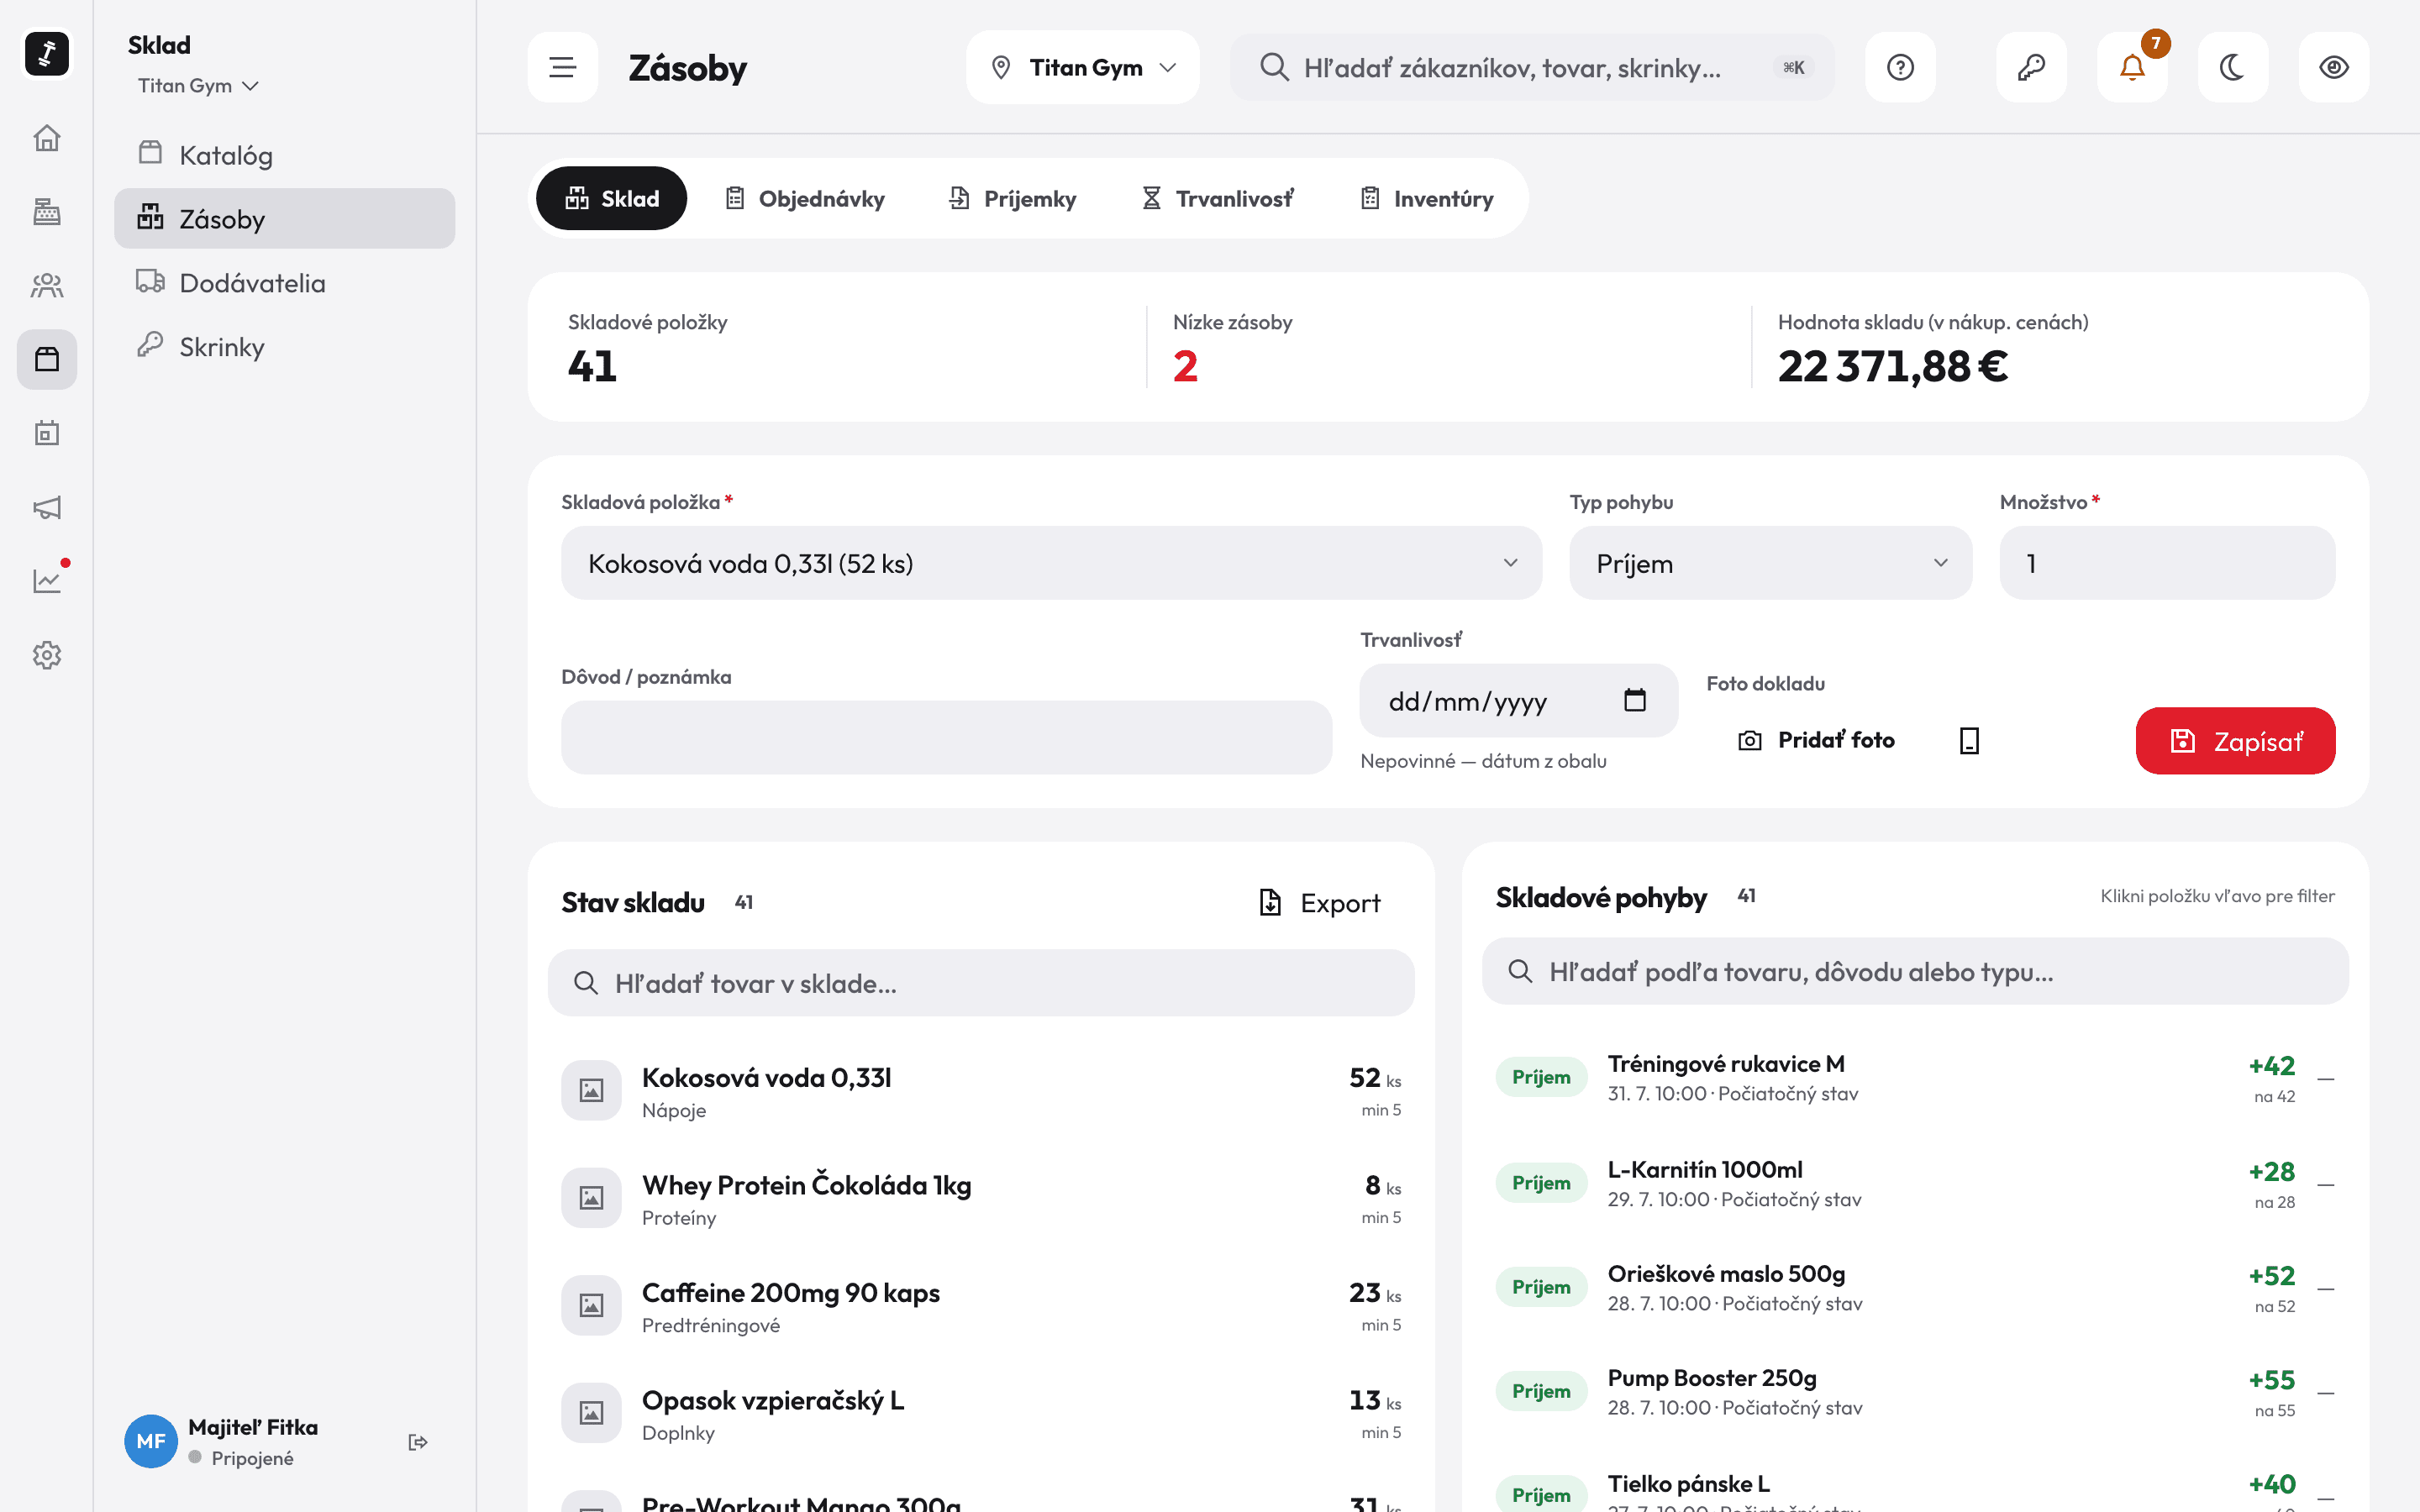
Task: Click the red Zapísať button
Action: tap(2235, 741)
